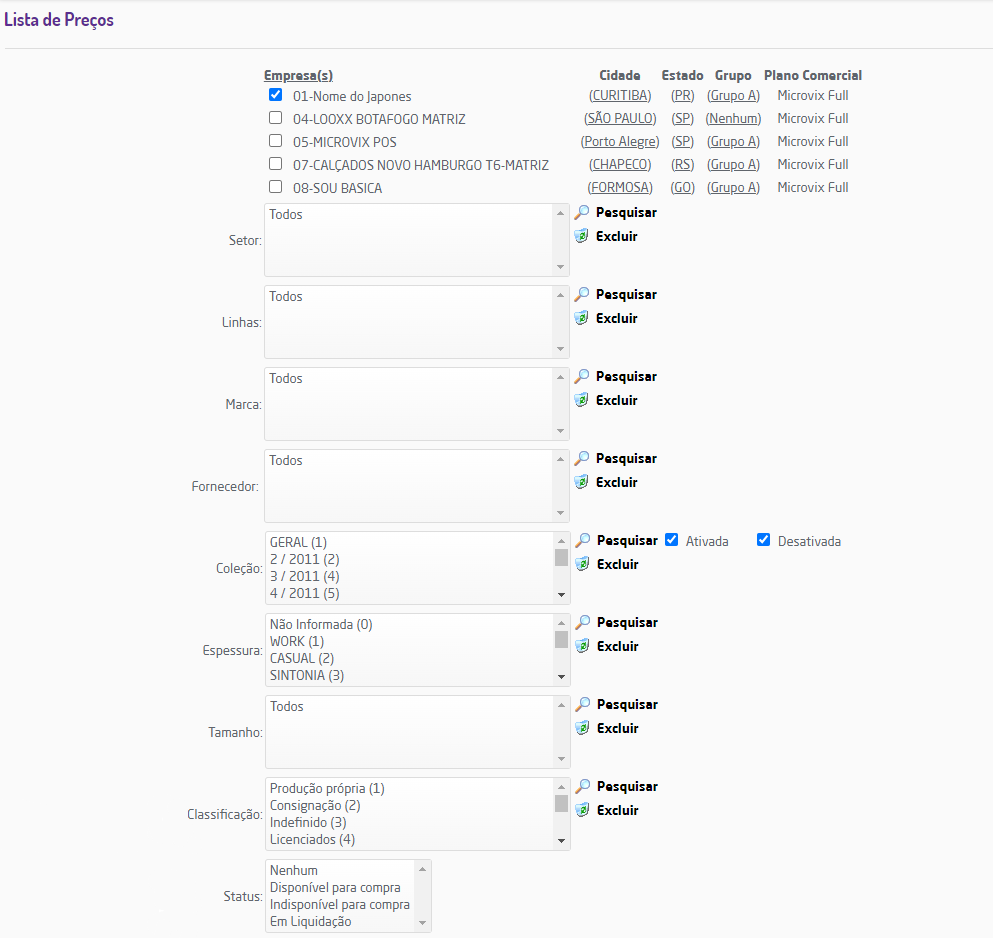This screenshot has height=938, width=993.
Task: Check the 05-MICROVIX POS company checkbox
Action: click(x=275, y=141)
